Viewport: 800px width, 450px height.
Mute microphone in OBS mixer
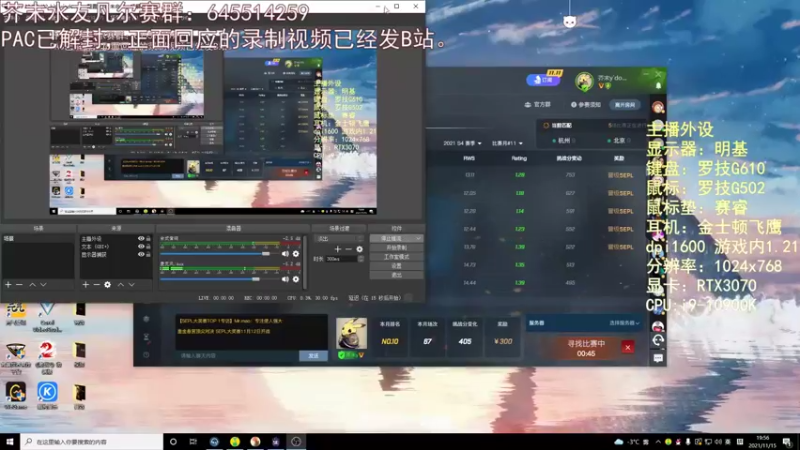(285, 279)
